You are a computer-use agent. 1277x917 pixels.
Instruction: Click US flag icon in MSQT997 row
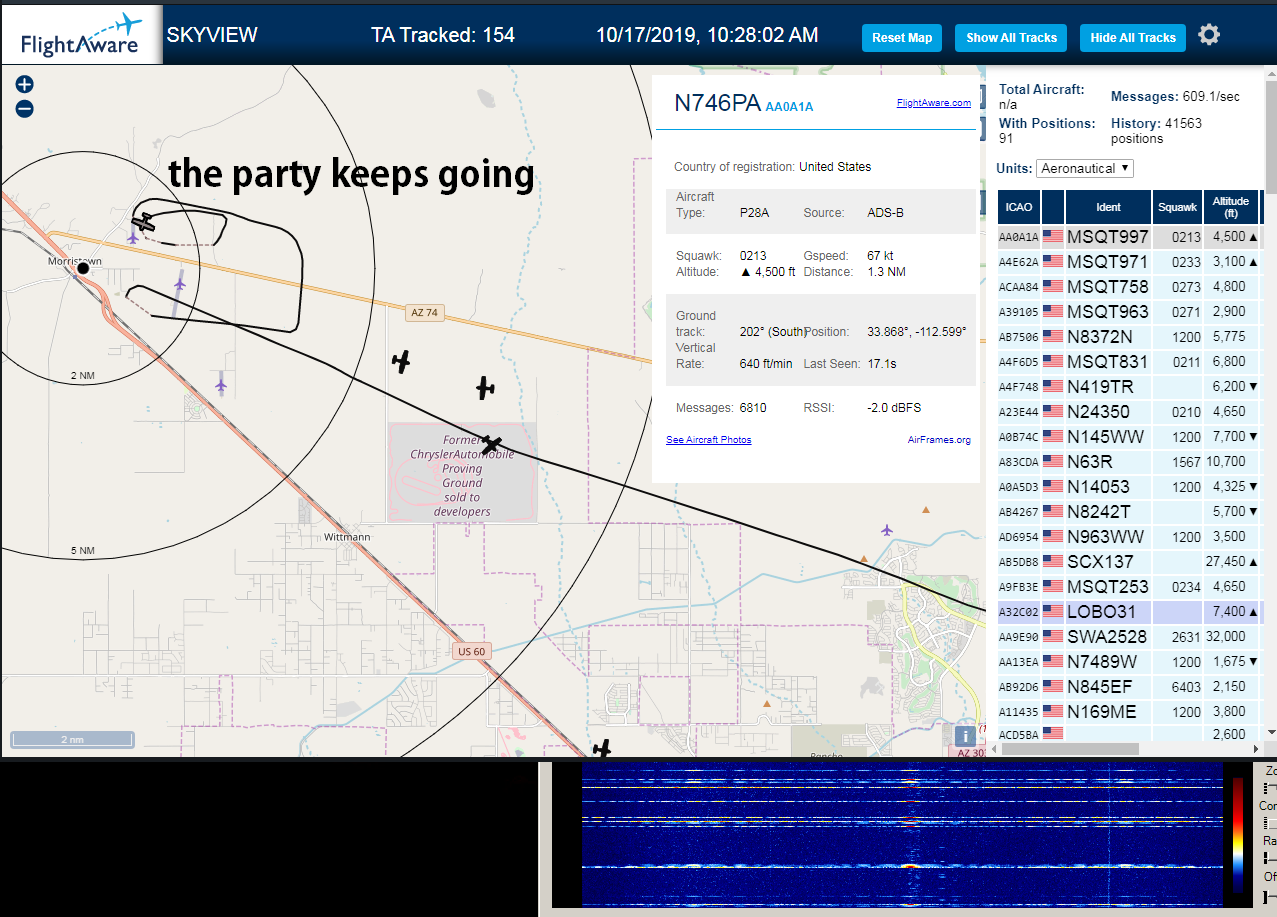1053,237
